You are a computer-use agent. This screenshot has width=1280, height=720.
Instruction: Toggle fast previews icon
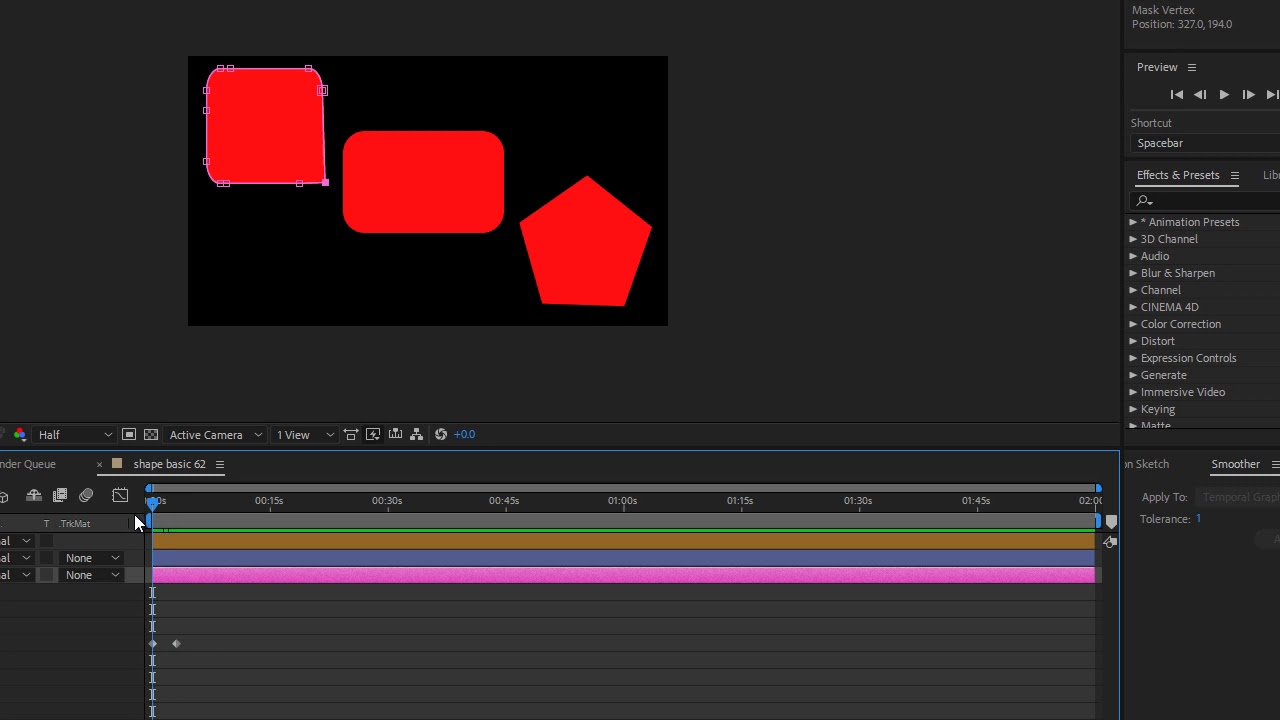[x=373, y=434]
